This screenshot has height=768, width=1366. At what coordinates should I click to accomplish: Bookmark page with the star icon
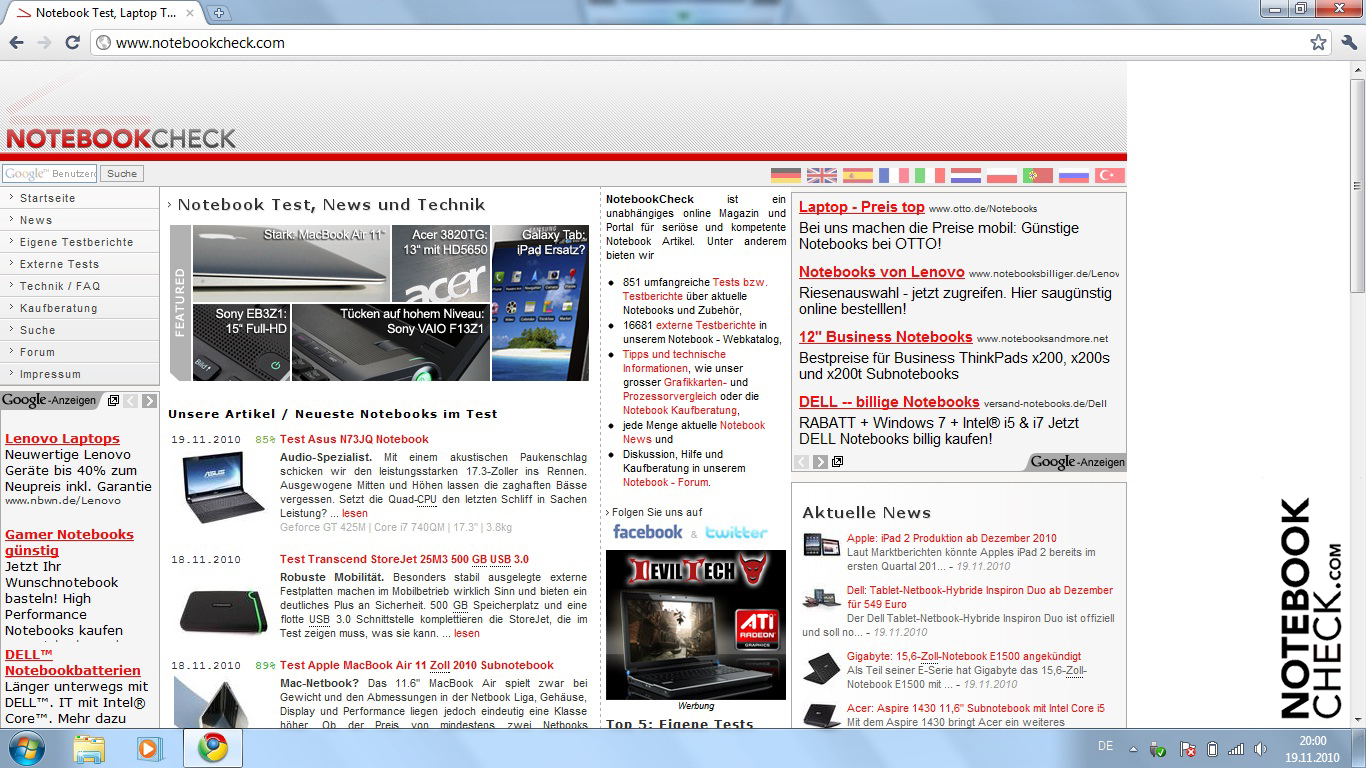tap(1318, 43)
